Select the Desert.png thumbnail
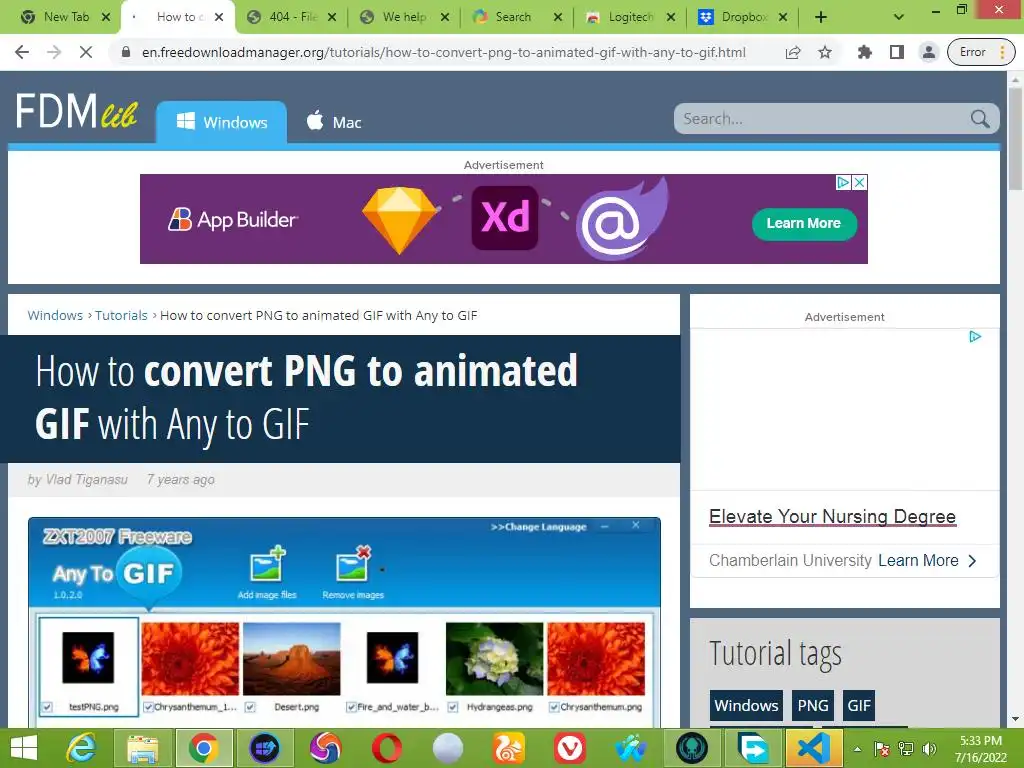Viewport: 1024px width, 768px height. click(x=292, y=659)
